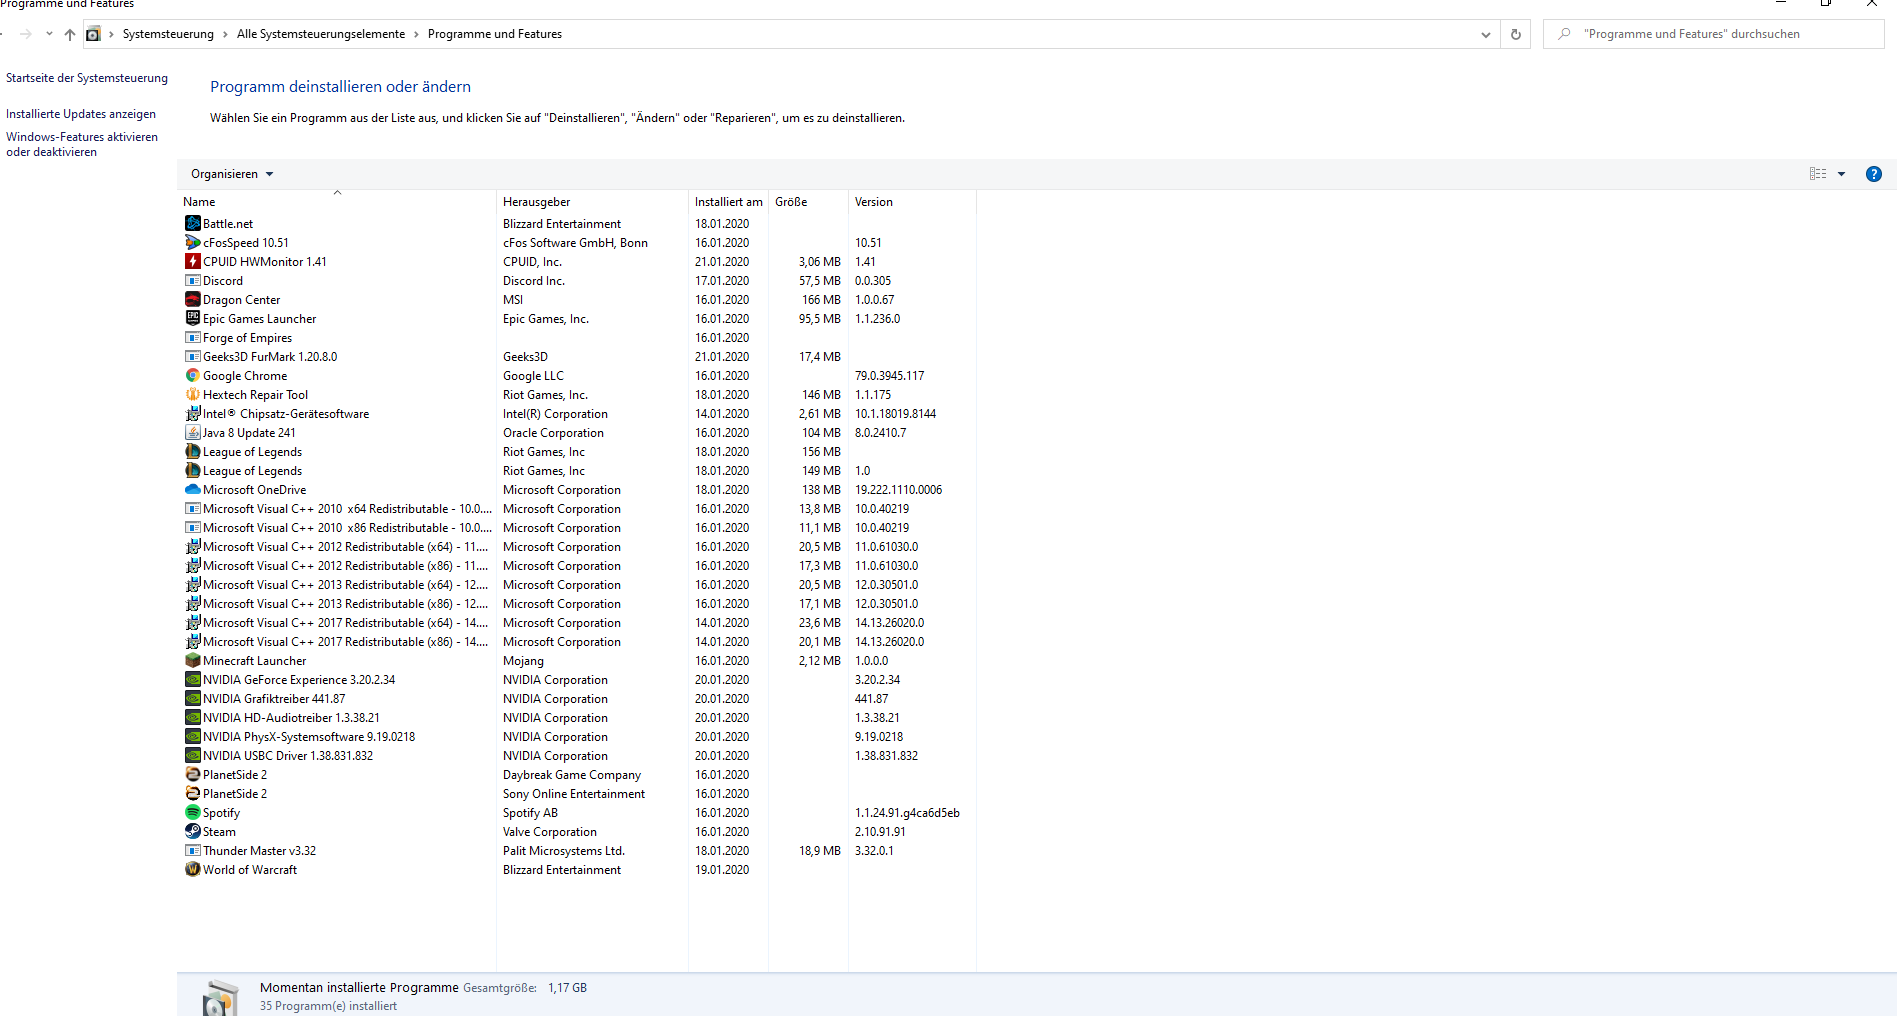
Task: Sort by Installiert am column header
Action: click(x=728, y=201)
